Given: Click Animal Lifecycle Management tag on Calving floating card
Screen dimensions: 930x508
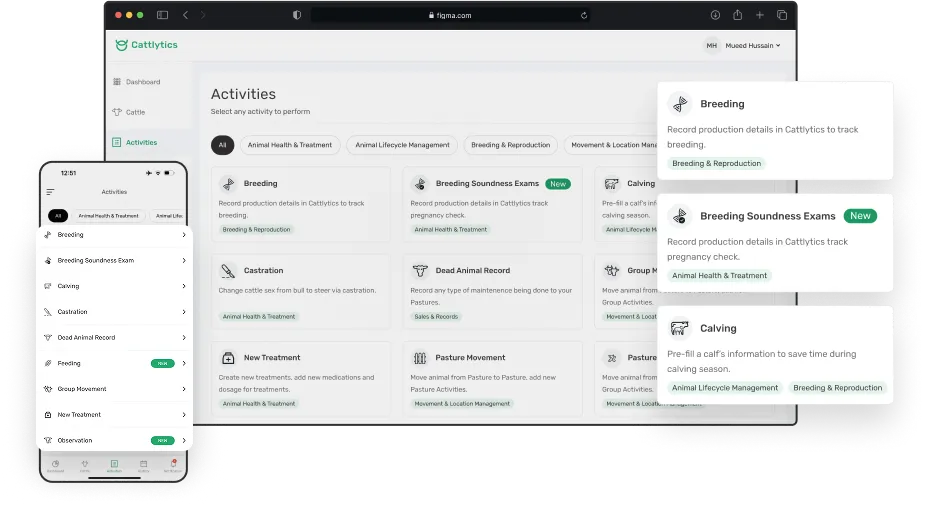Looking at the screenshot, I should click(x=725, y=388).
